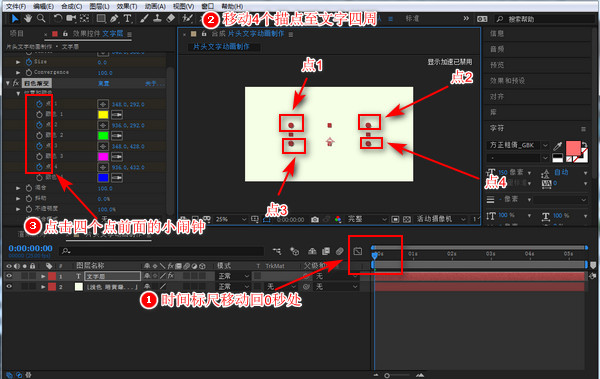Click the 重置 link for 四色渐变

click(x=104, y=83)
